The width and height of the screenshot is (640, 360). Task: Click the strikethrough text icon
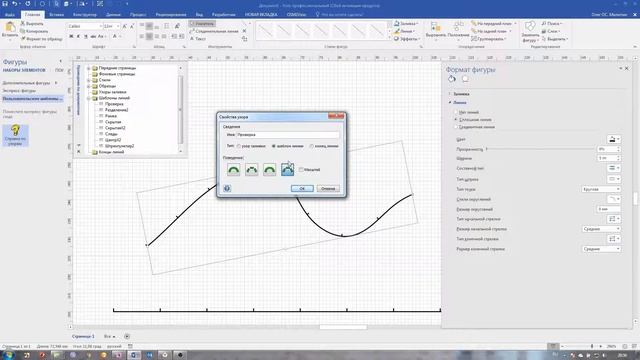click(x=93, y=36)
